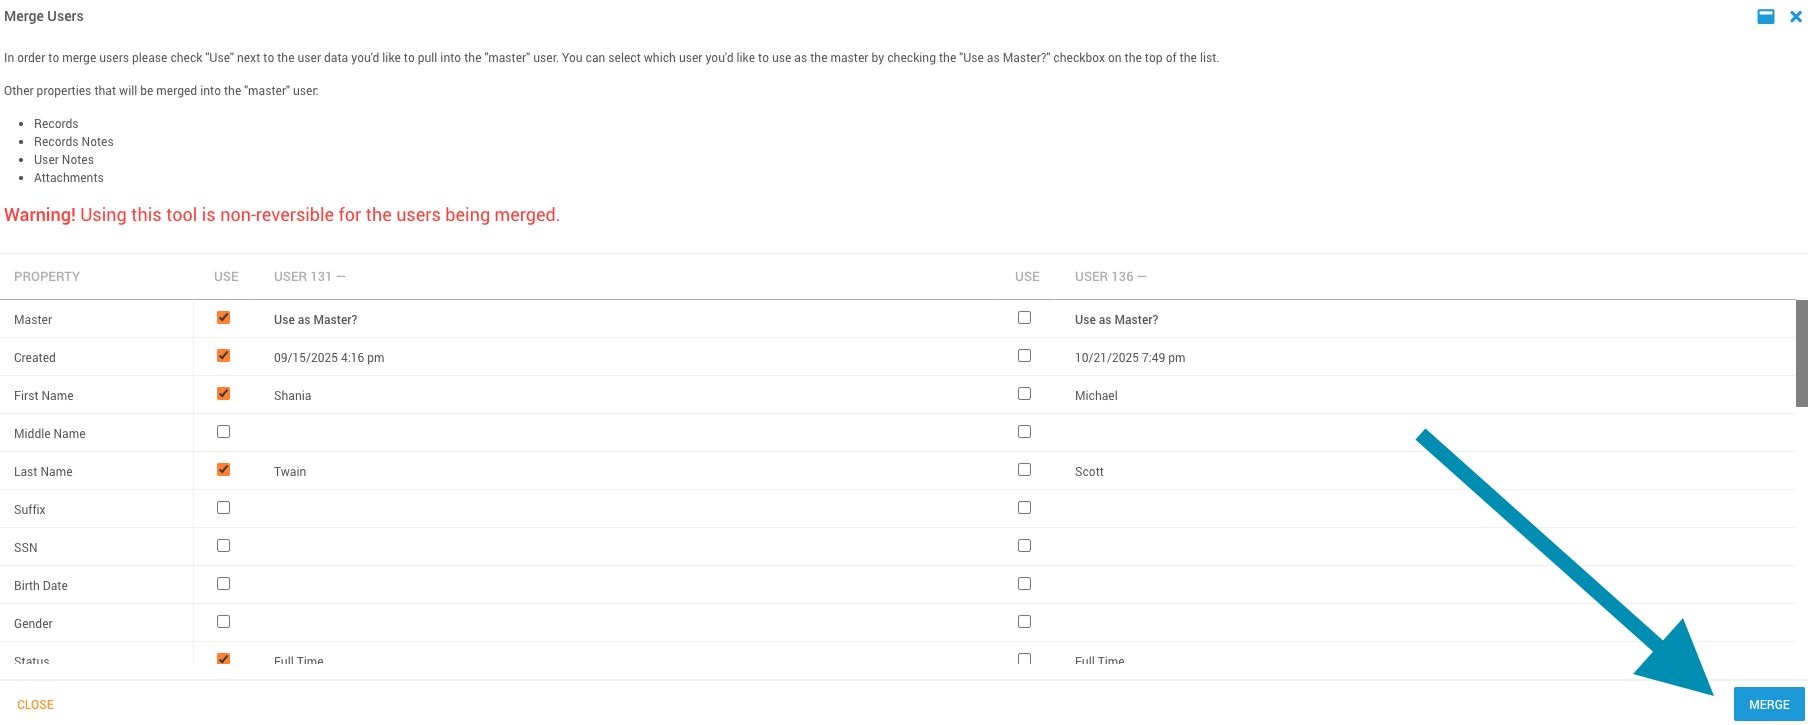
Task: Uncheck Created date for User 131
Action: click(x=223, y=356)
